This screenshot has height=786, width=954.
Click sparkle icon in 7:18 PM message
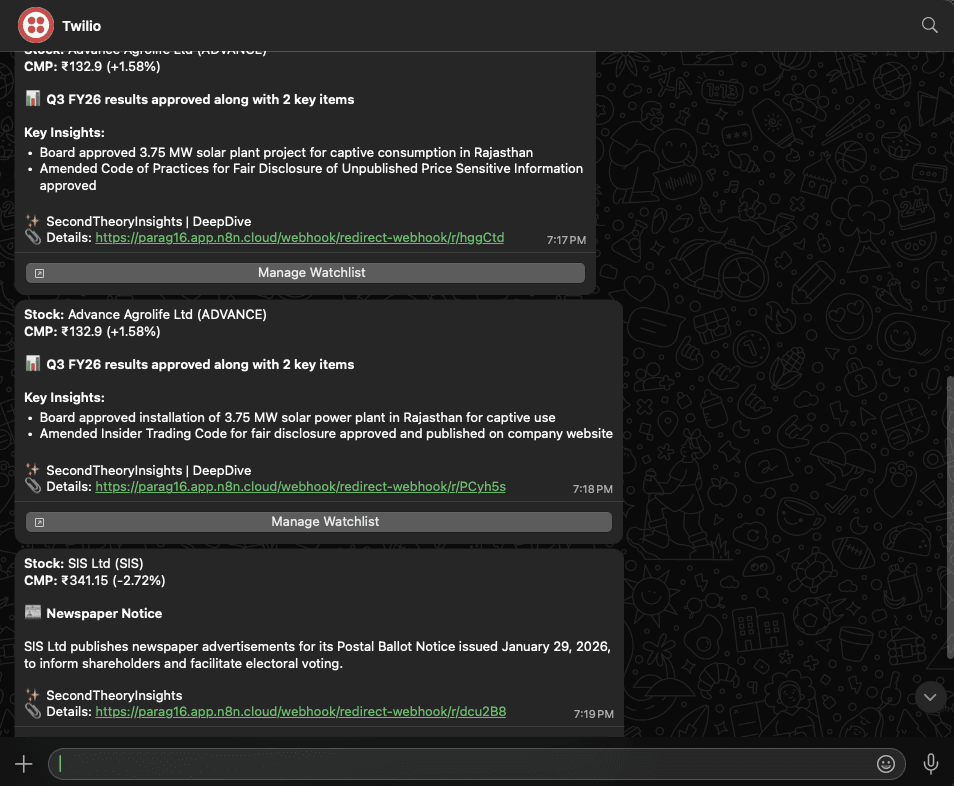[x=33, y=470]
